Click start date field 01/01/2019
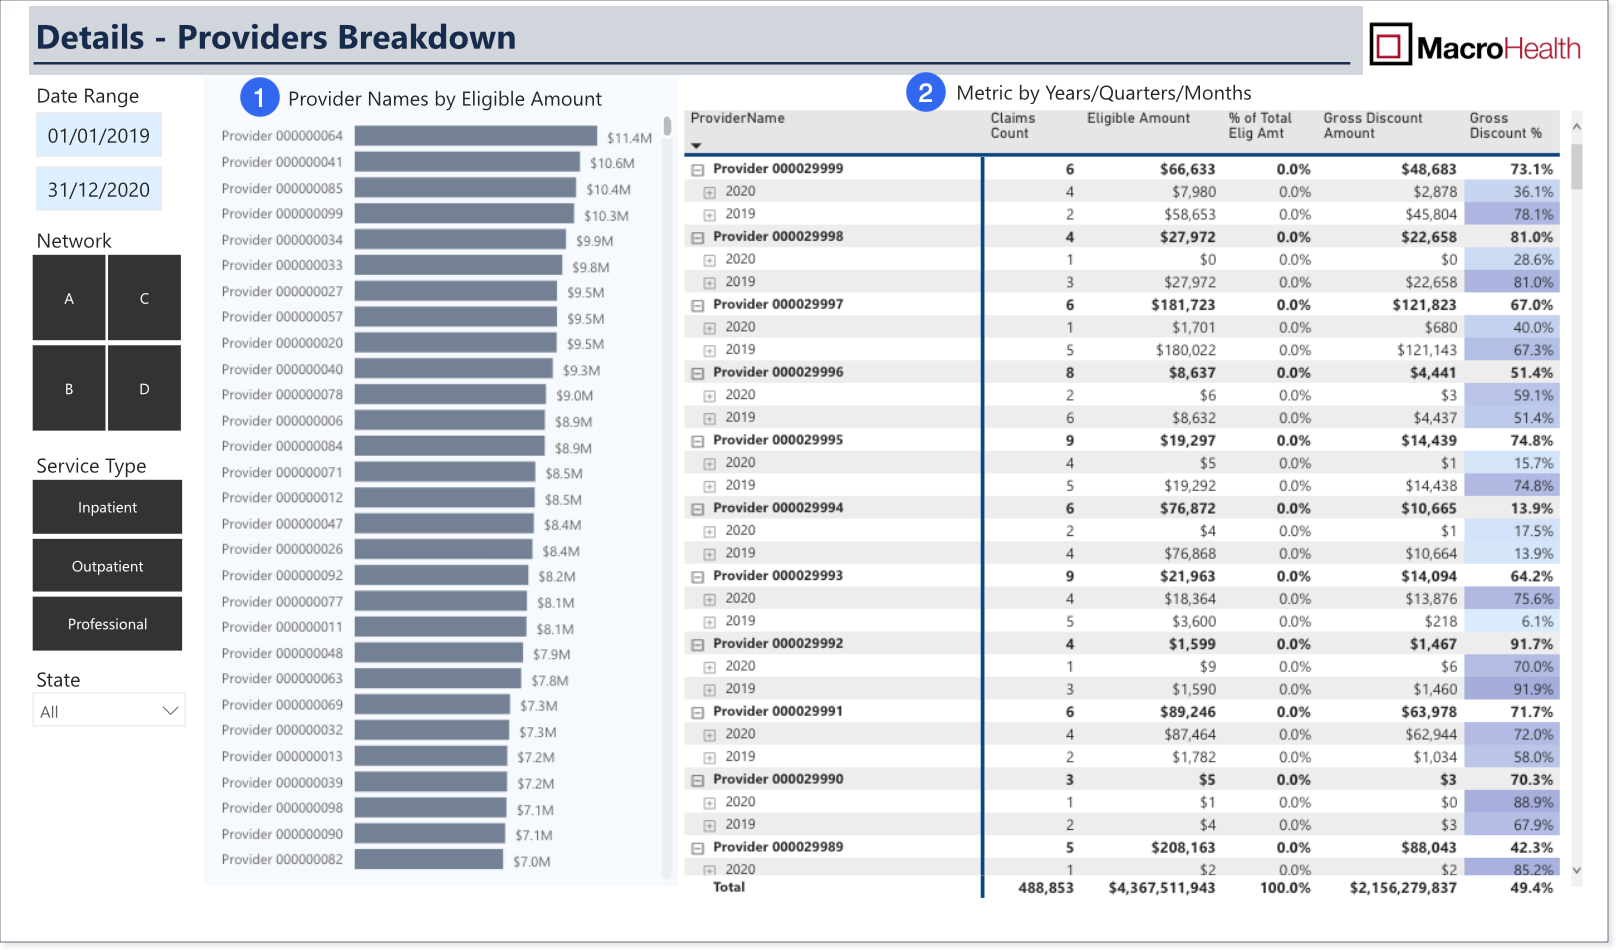The image size is (1616, 950). point(99,135)
